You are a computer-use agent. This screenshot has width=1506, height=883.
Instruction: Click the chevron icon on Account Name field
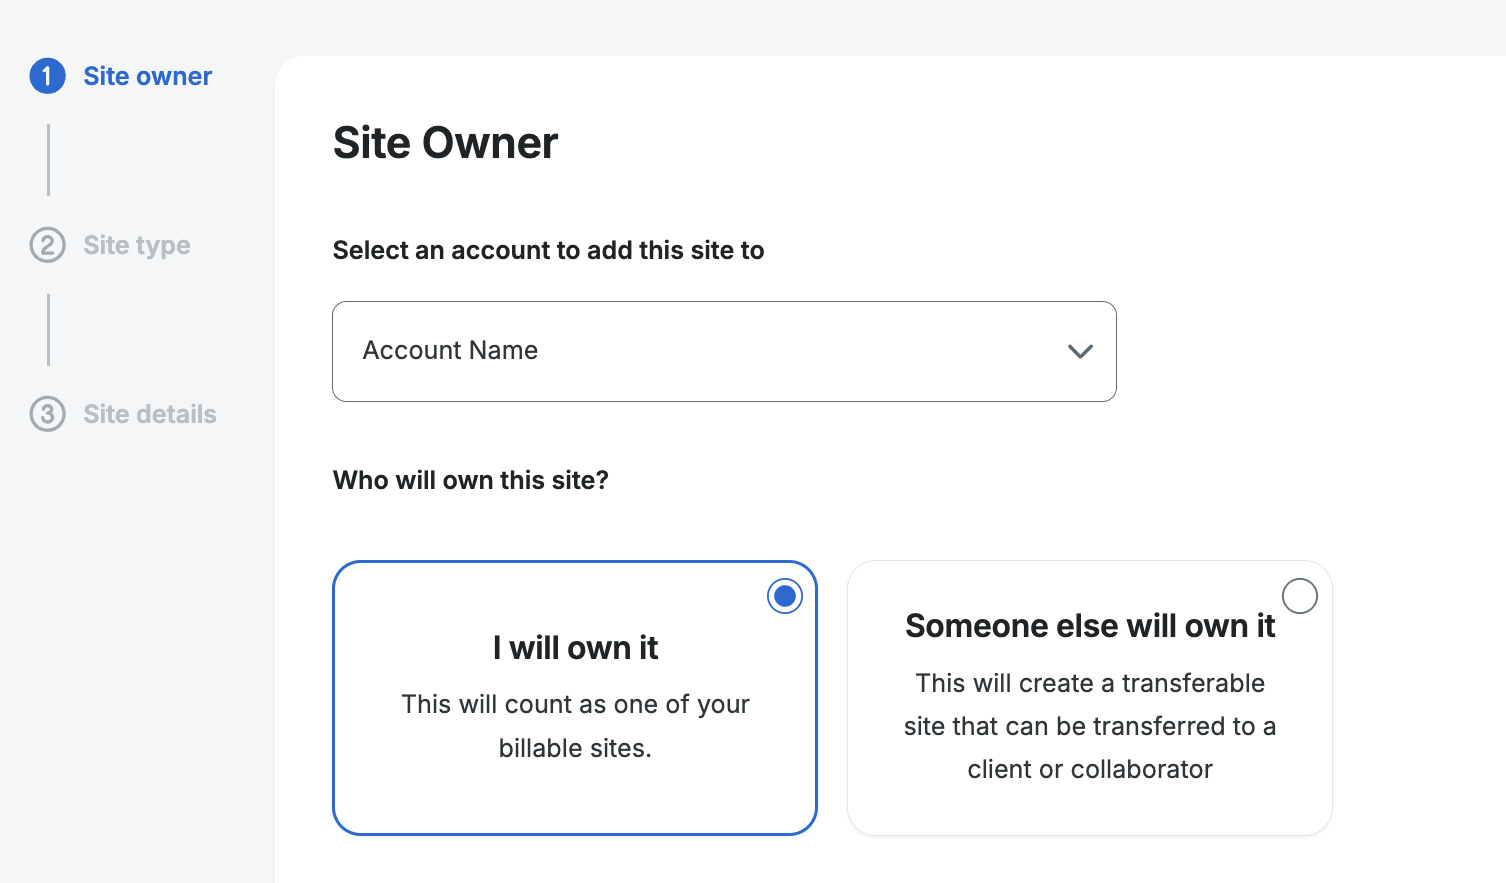(x=1080, y=351)
